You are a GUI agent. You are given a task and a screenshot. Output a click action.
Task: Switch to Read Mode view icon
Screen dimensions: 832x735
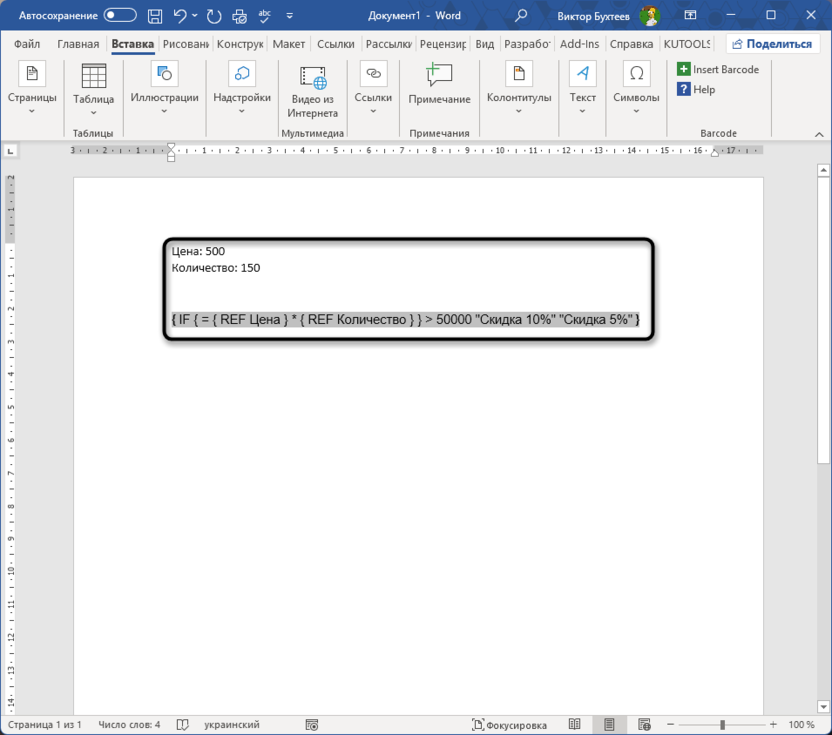tap(575, 724)
